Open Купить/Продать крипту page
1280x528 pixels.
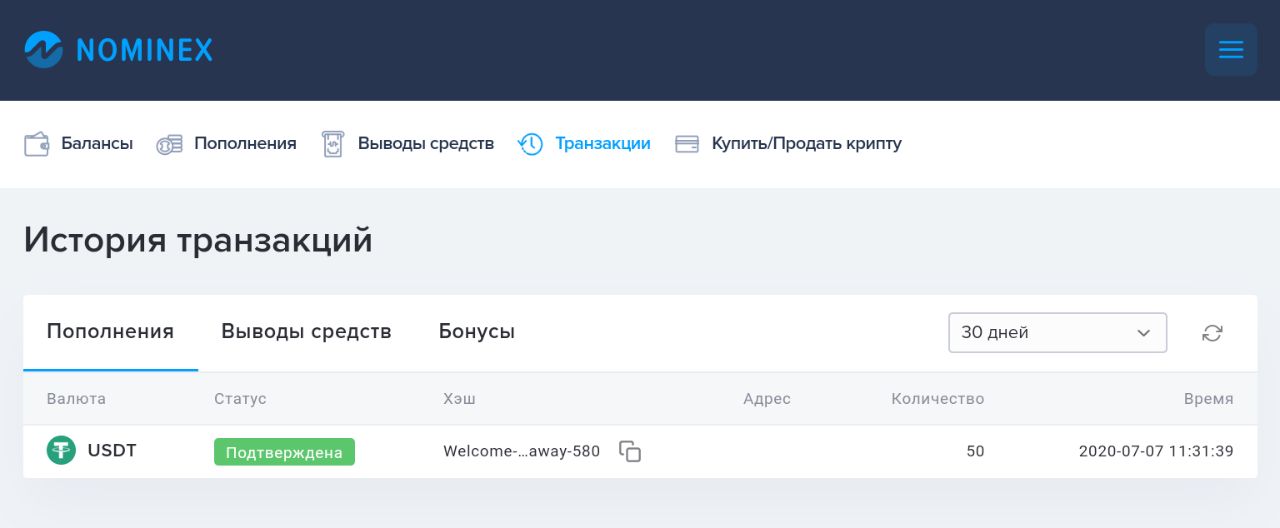tap(807, 144)
